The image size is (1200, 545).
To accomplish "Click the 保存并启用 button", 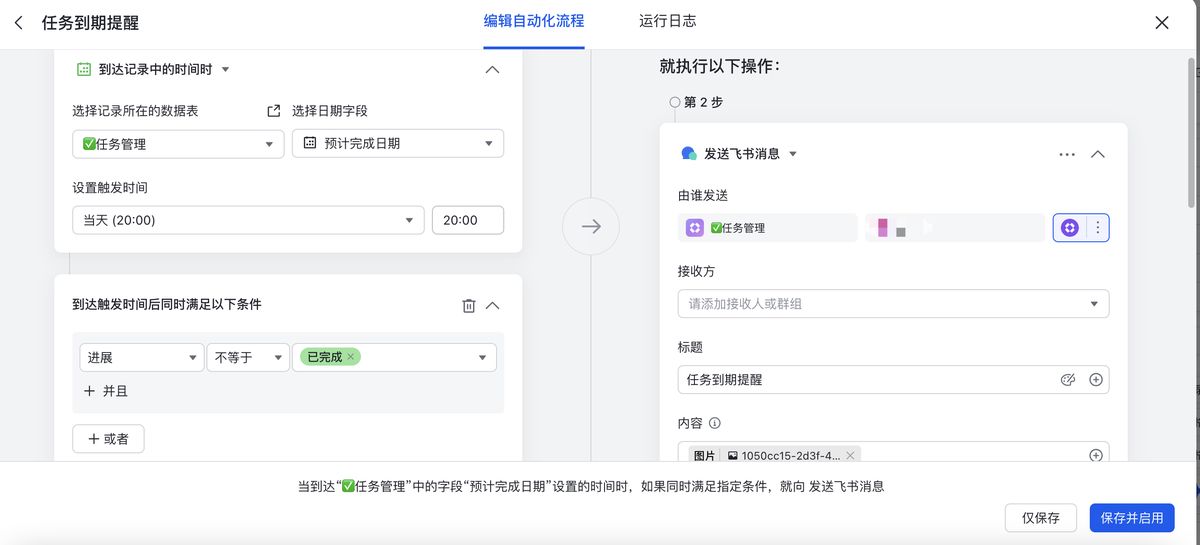I will pyautogui.click(x=1131, y=518).
